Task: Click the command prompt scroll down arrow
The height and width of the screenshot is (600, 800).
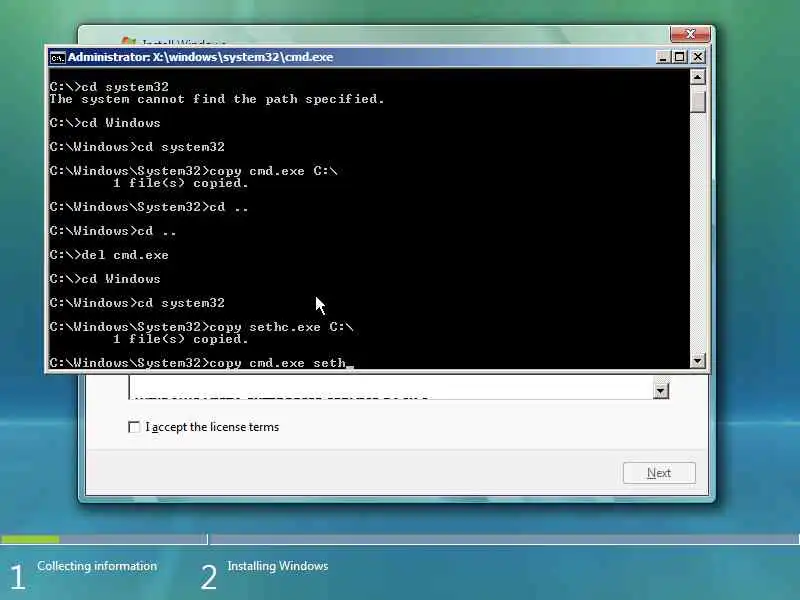Action: (697, 361)
